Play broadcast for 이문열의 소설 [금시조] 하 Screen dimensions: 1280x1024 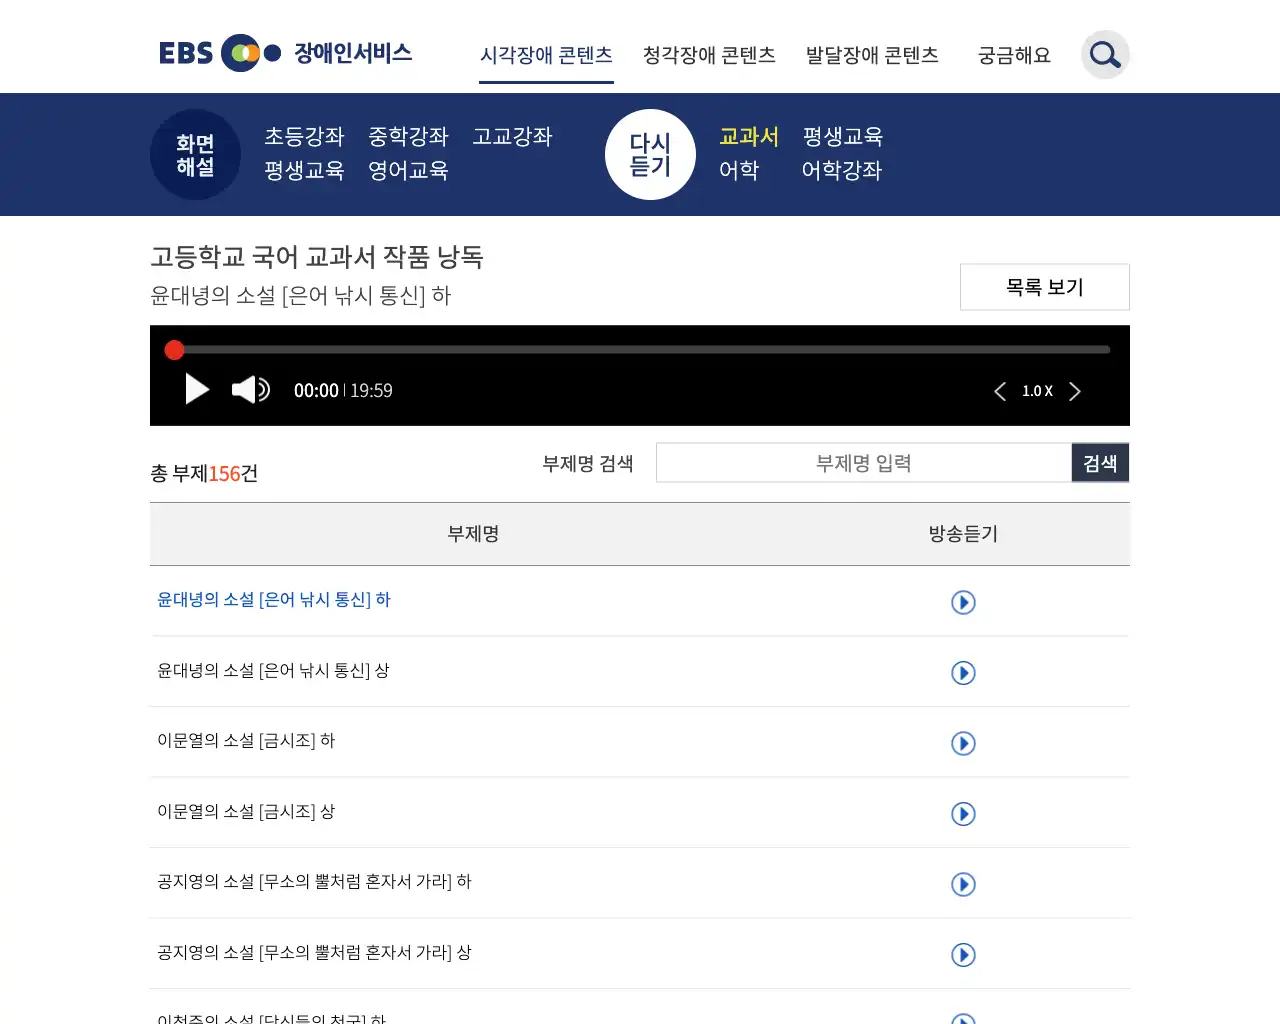pos(963,743)
